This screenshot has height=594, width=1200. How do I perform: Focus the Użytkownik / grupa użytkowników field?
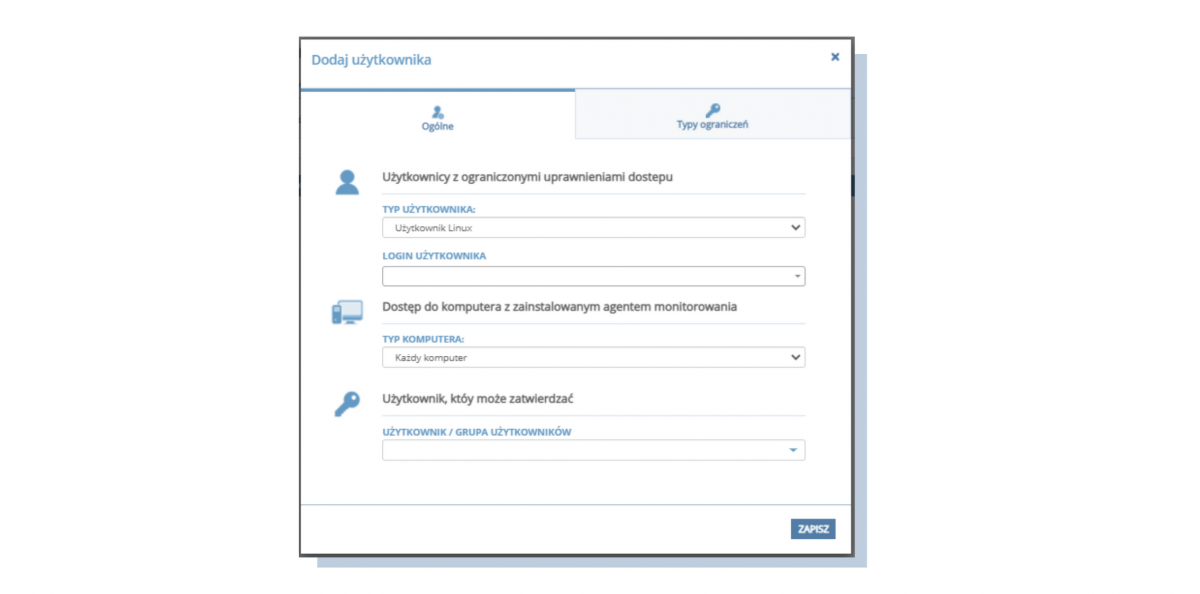pyautogui.click(x=583, y=451)
